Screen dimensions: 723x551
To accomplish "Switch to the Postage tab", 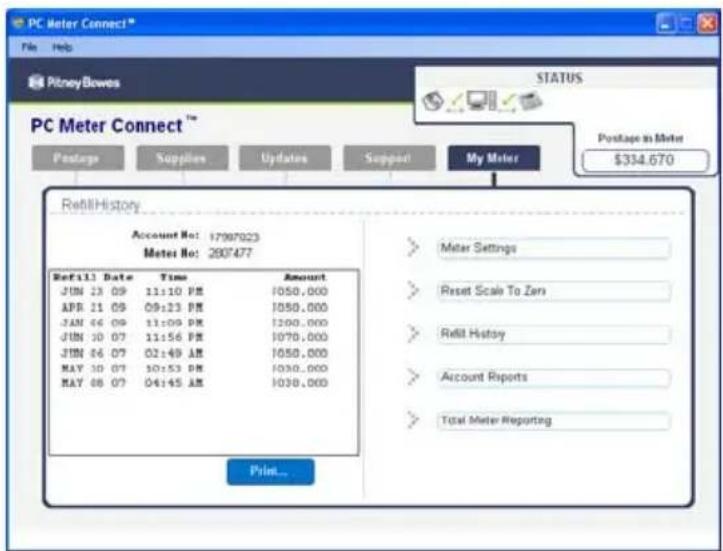I will [x=78, y=158].
